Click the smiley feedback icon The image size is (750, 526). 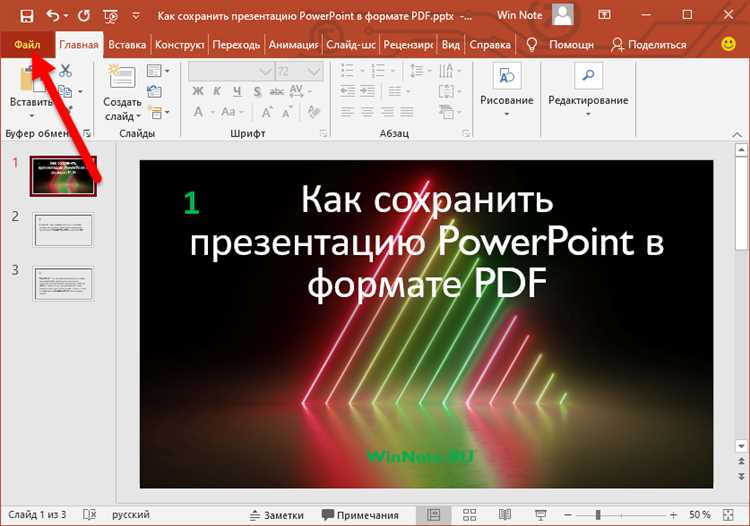pyautogui.click(x=729, y=44)
